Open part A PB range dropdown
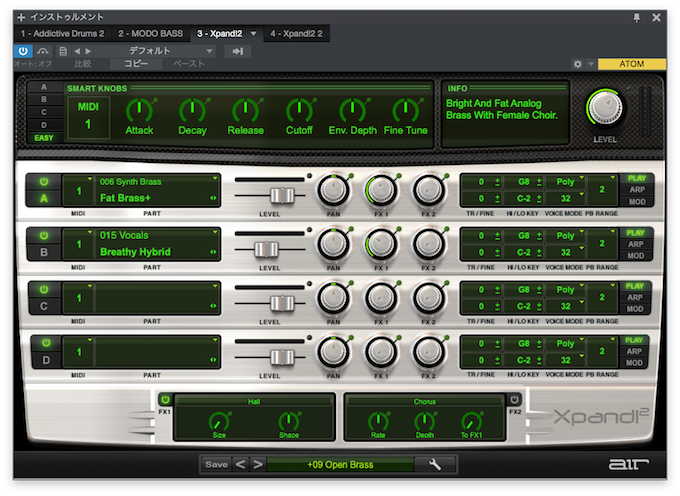This screenshot has height=496, width=680. [x=602, y=189]
